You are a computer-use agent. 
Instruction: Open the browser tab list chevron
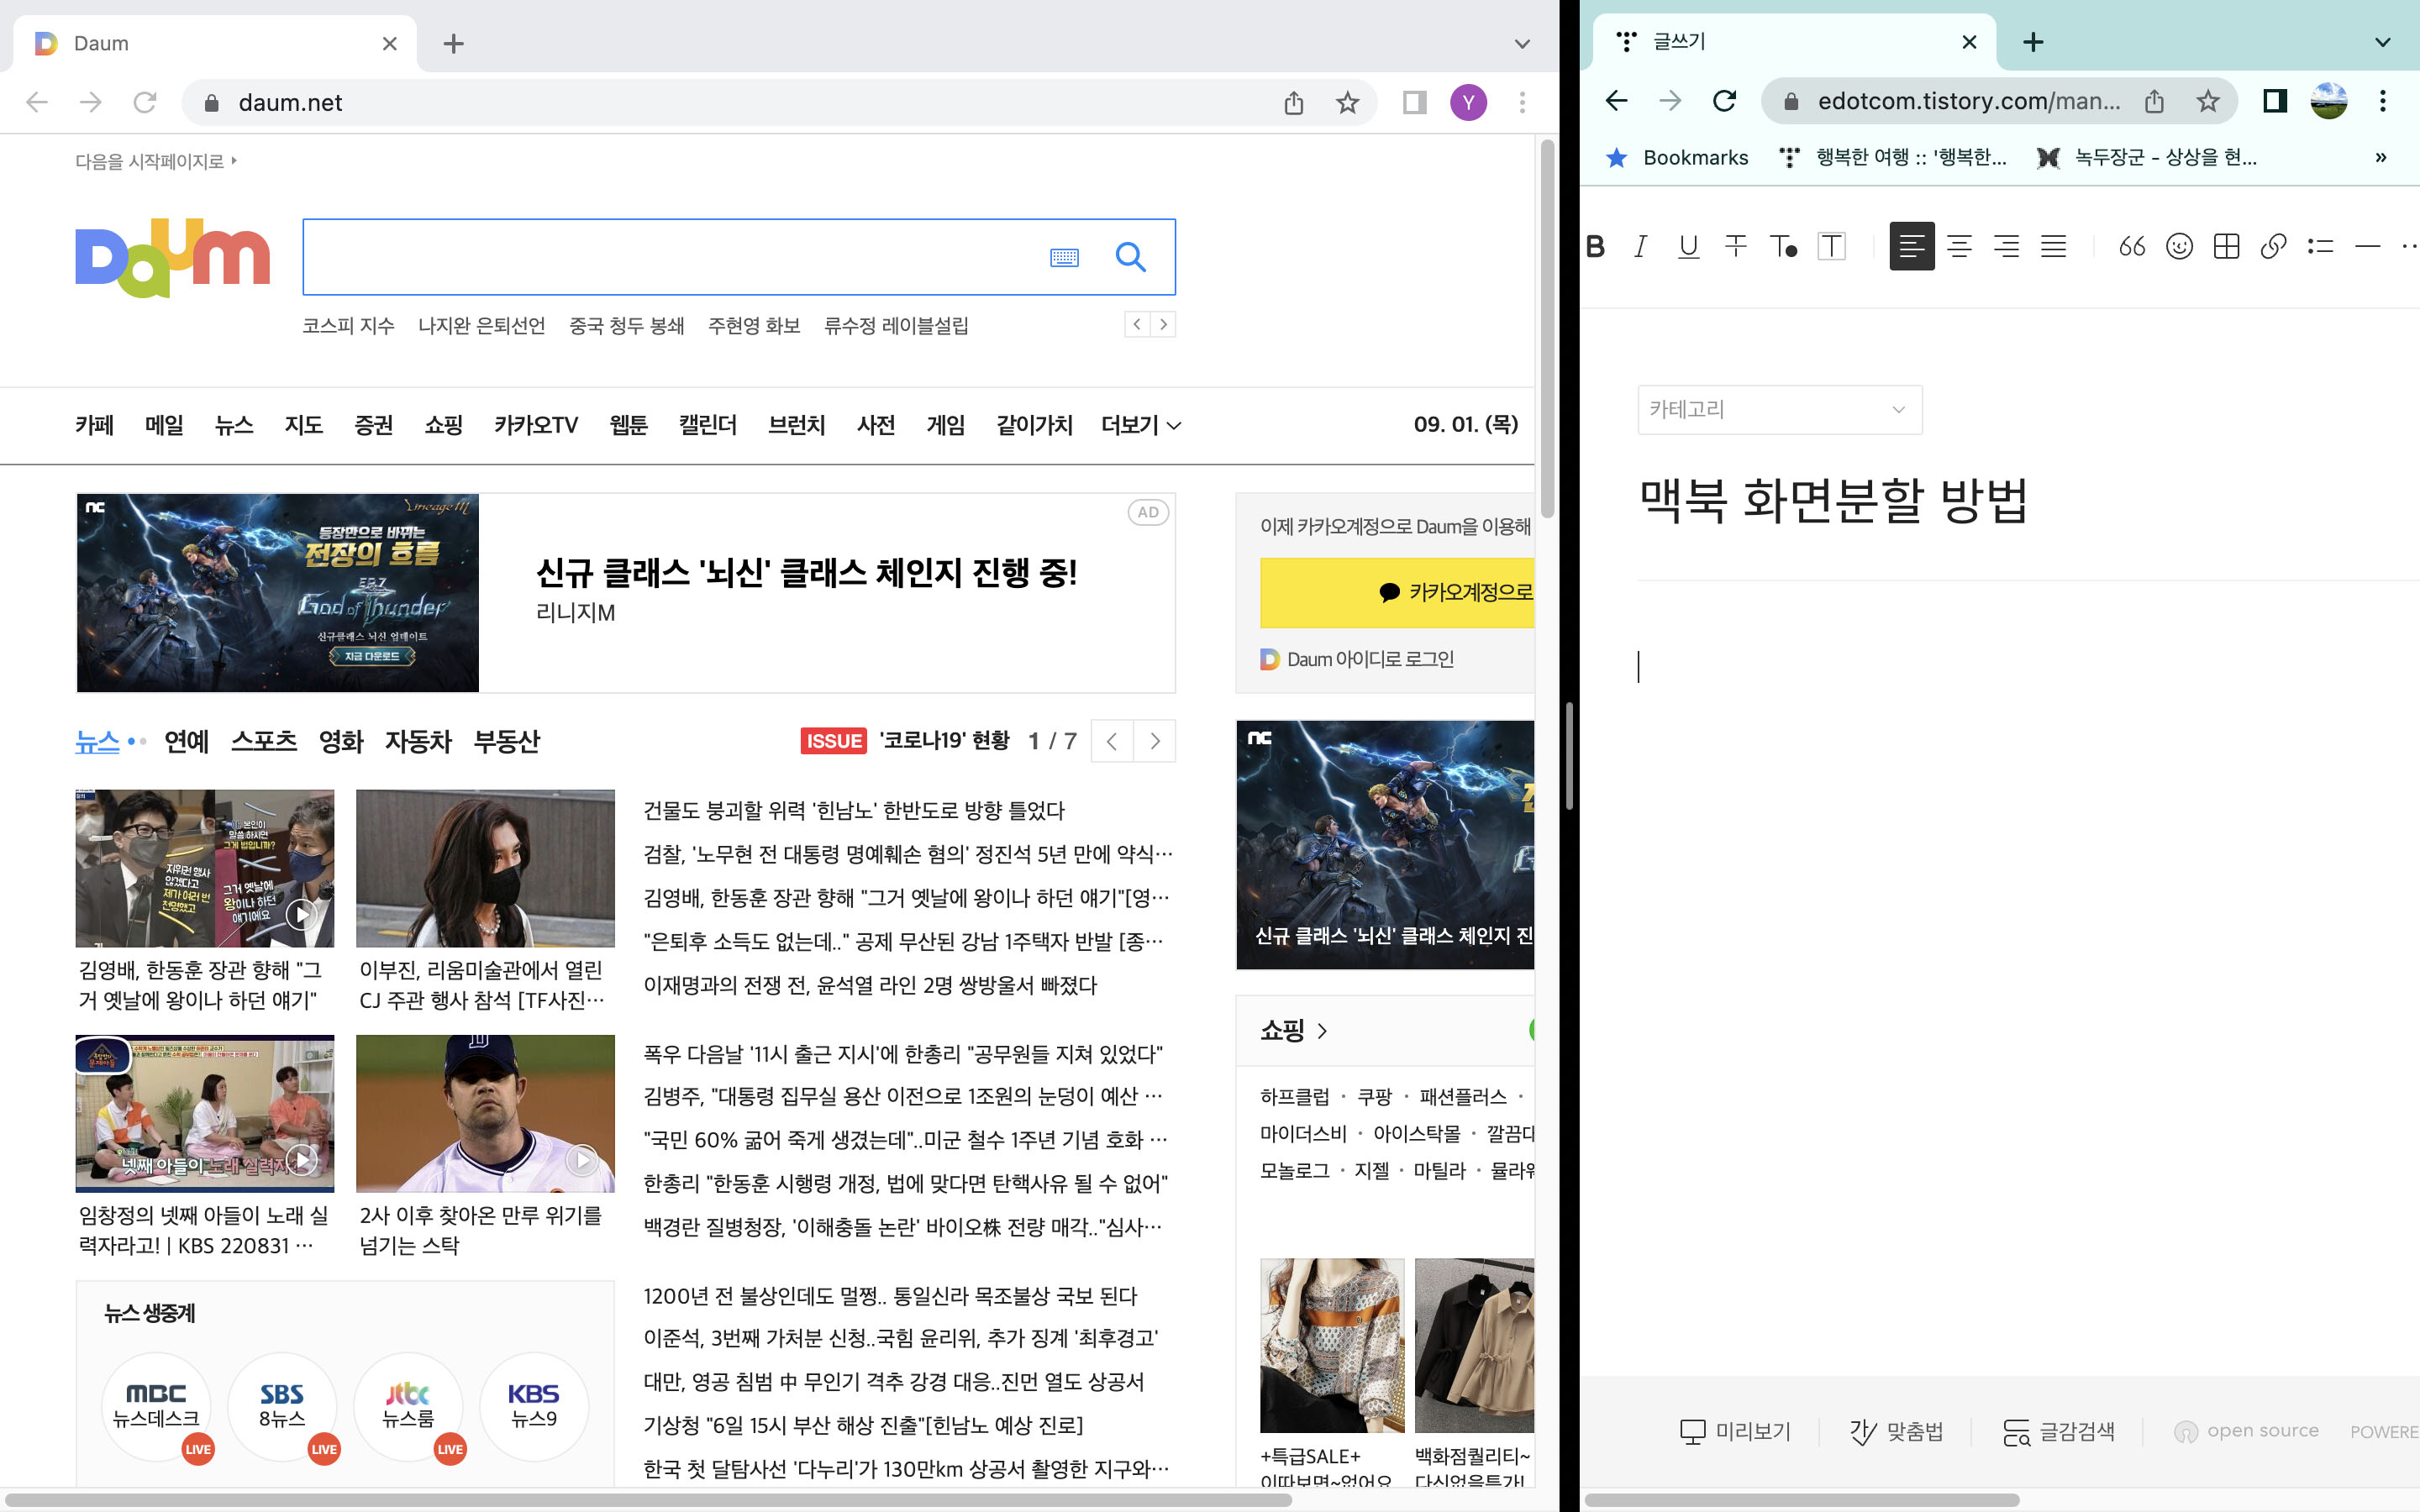coord(1521,43)
